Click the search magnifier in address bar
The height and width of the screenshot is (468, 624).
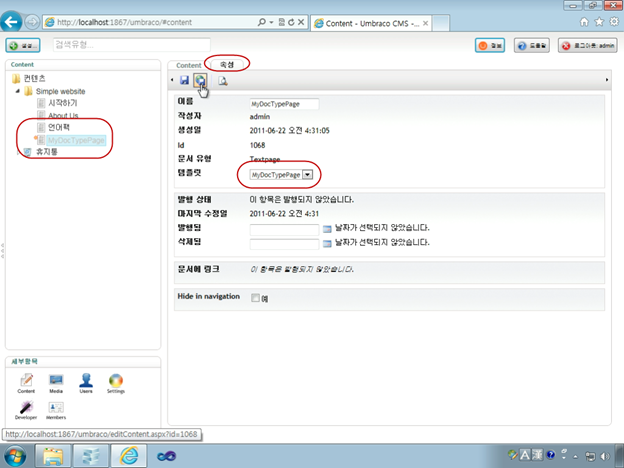pos(261,22)
